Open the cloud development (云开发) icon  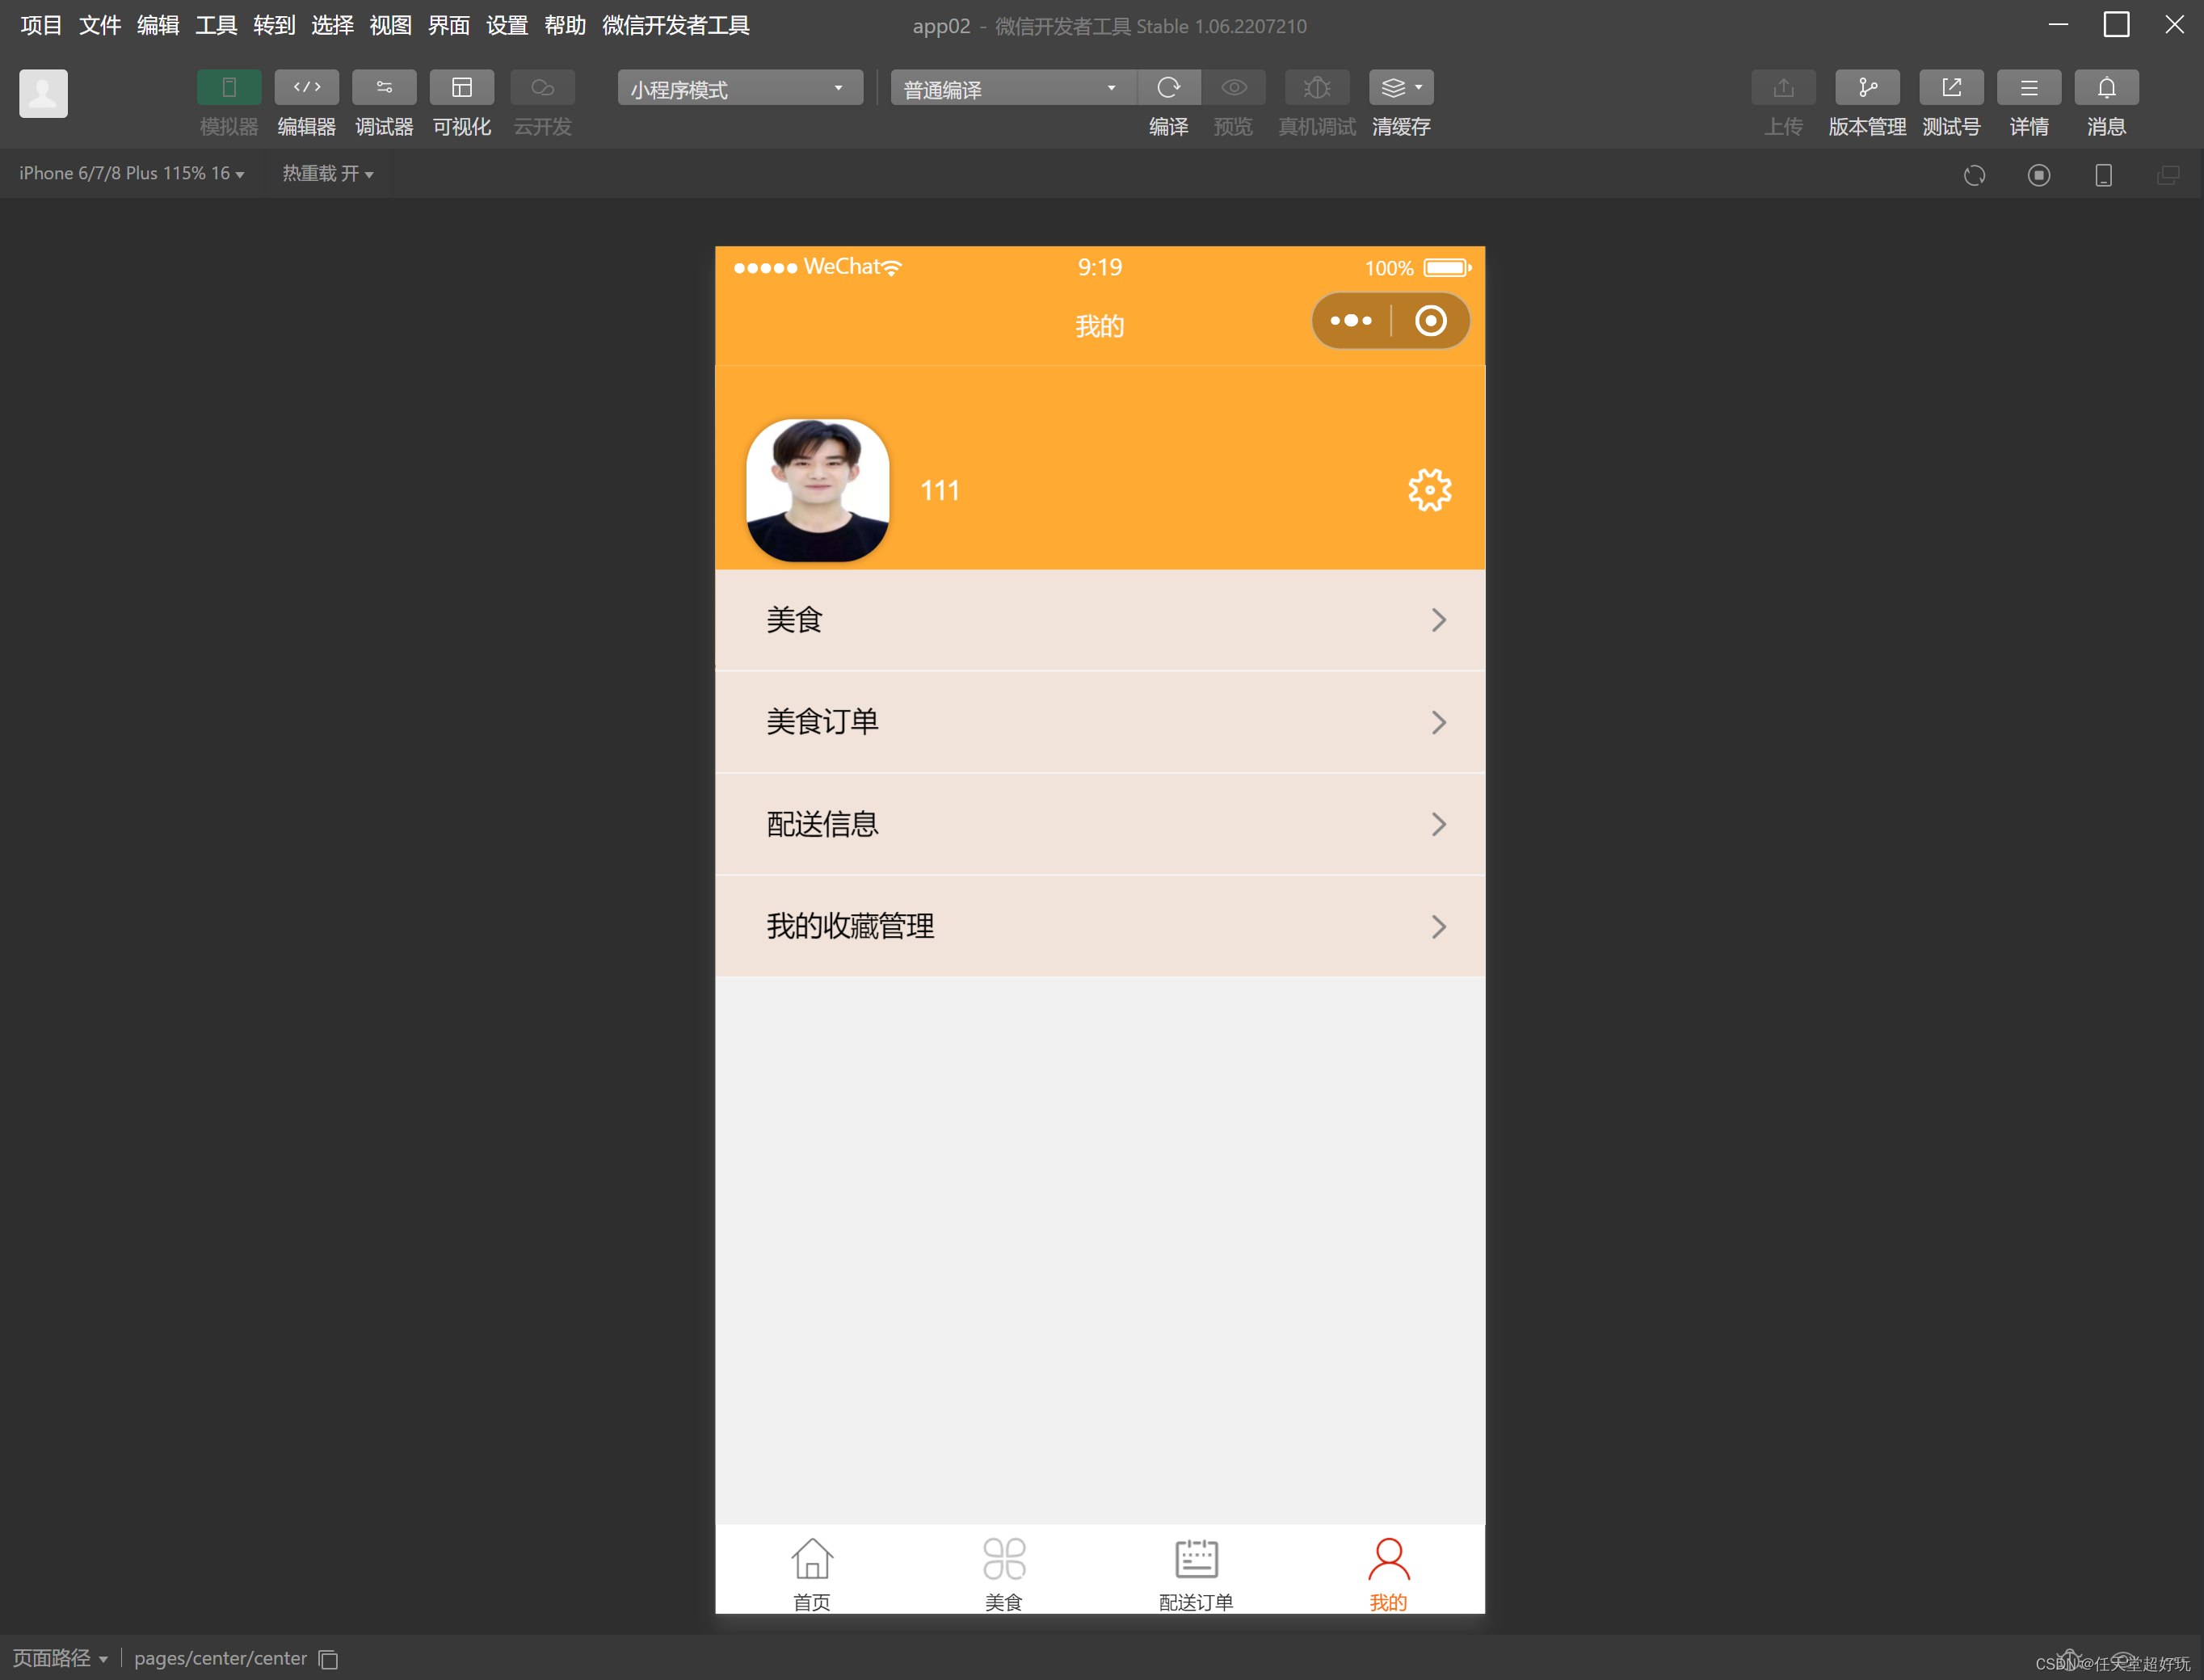pos(542,88)
